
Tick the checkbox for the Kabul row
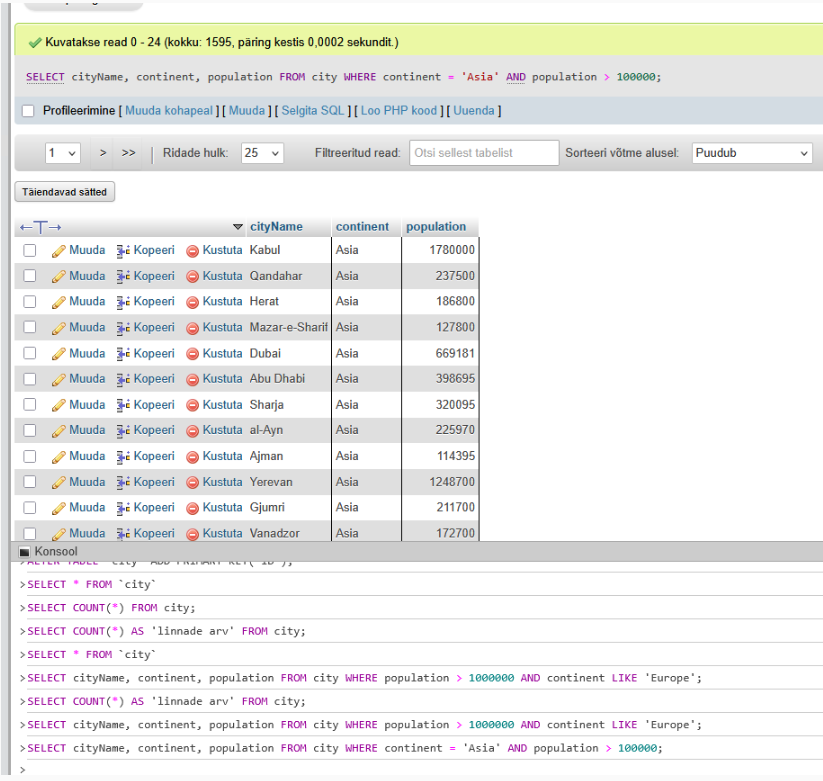pos(30,250)
